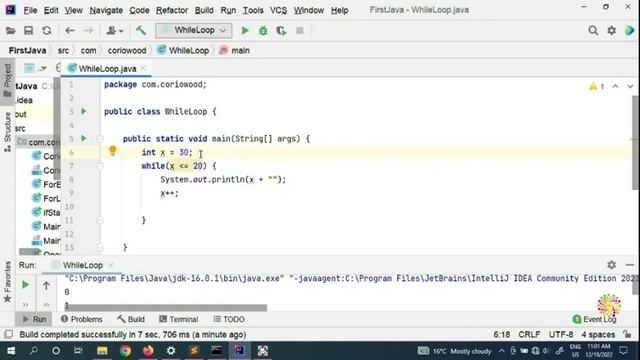Click the run gutter arrow on line 3

point(84,111)
